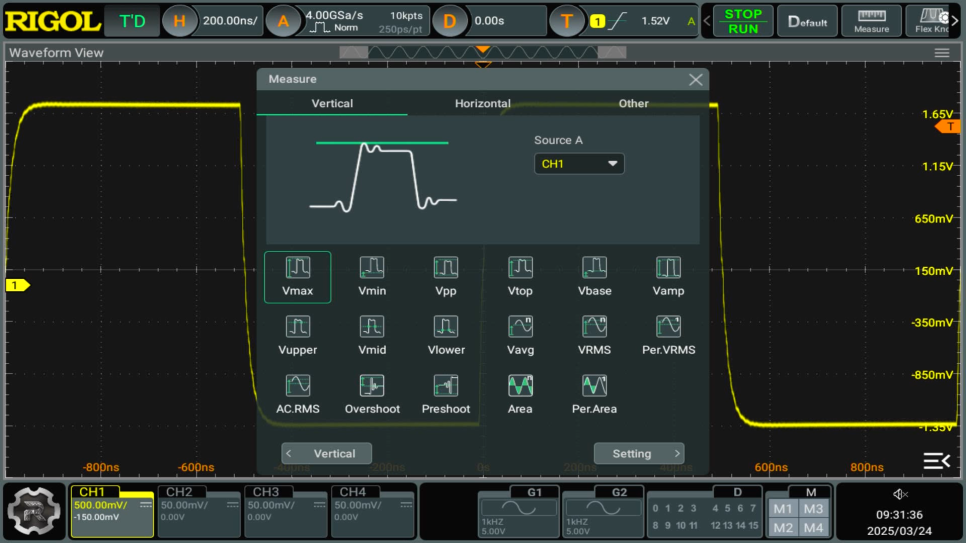Image resolution: width=966 pixels, height=543 pixels.
Task: Open the trigger T settings
Action: click(x=566, y=21)
